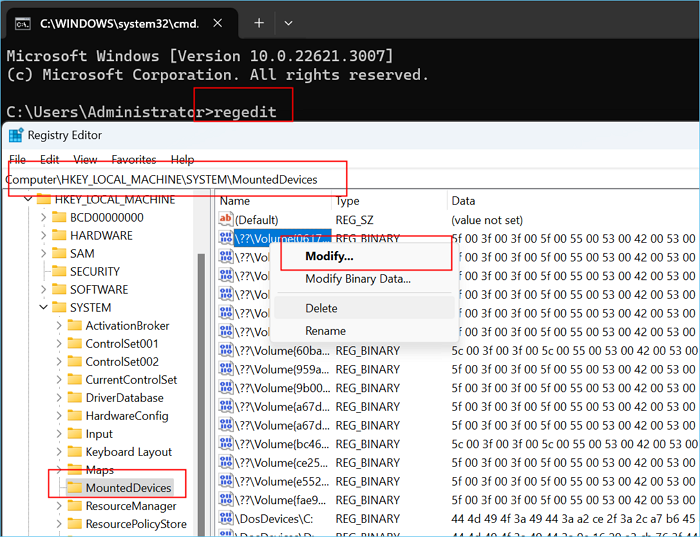700x537 pixels.
Task: Expand the ControlSet001 key
Action: (58, 344)
